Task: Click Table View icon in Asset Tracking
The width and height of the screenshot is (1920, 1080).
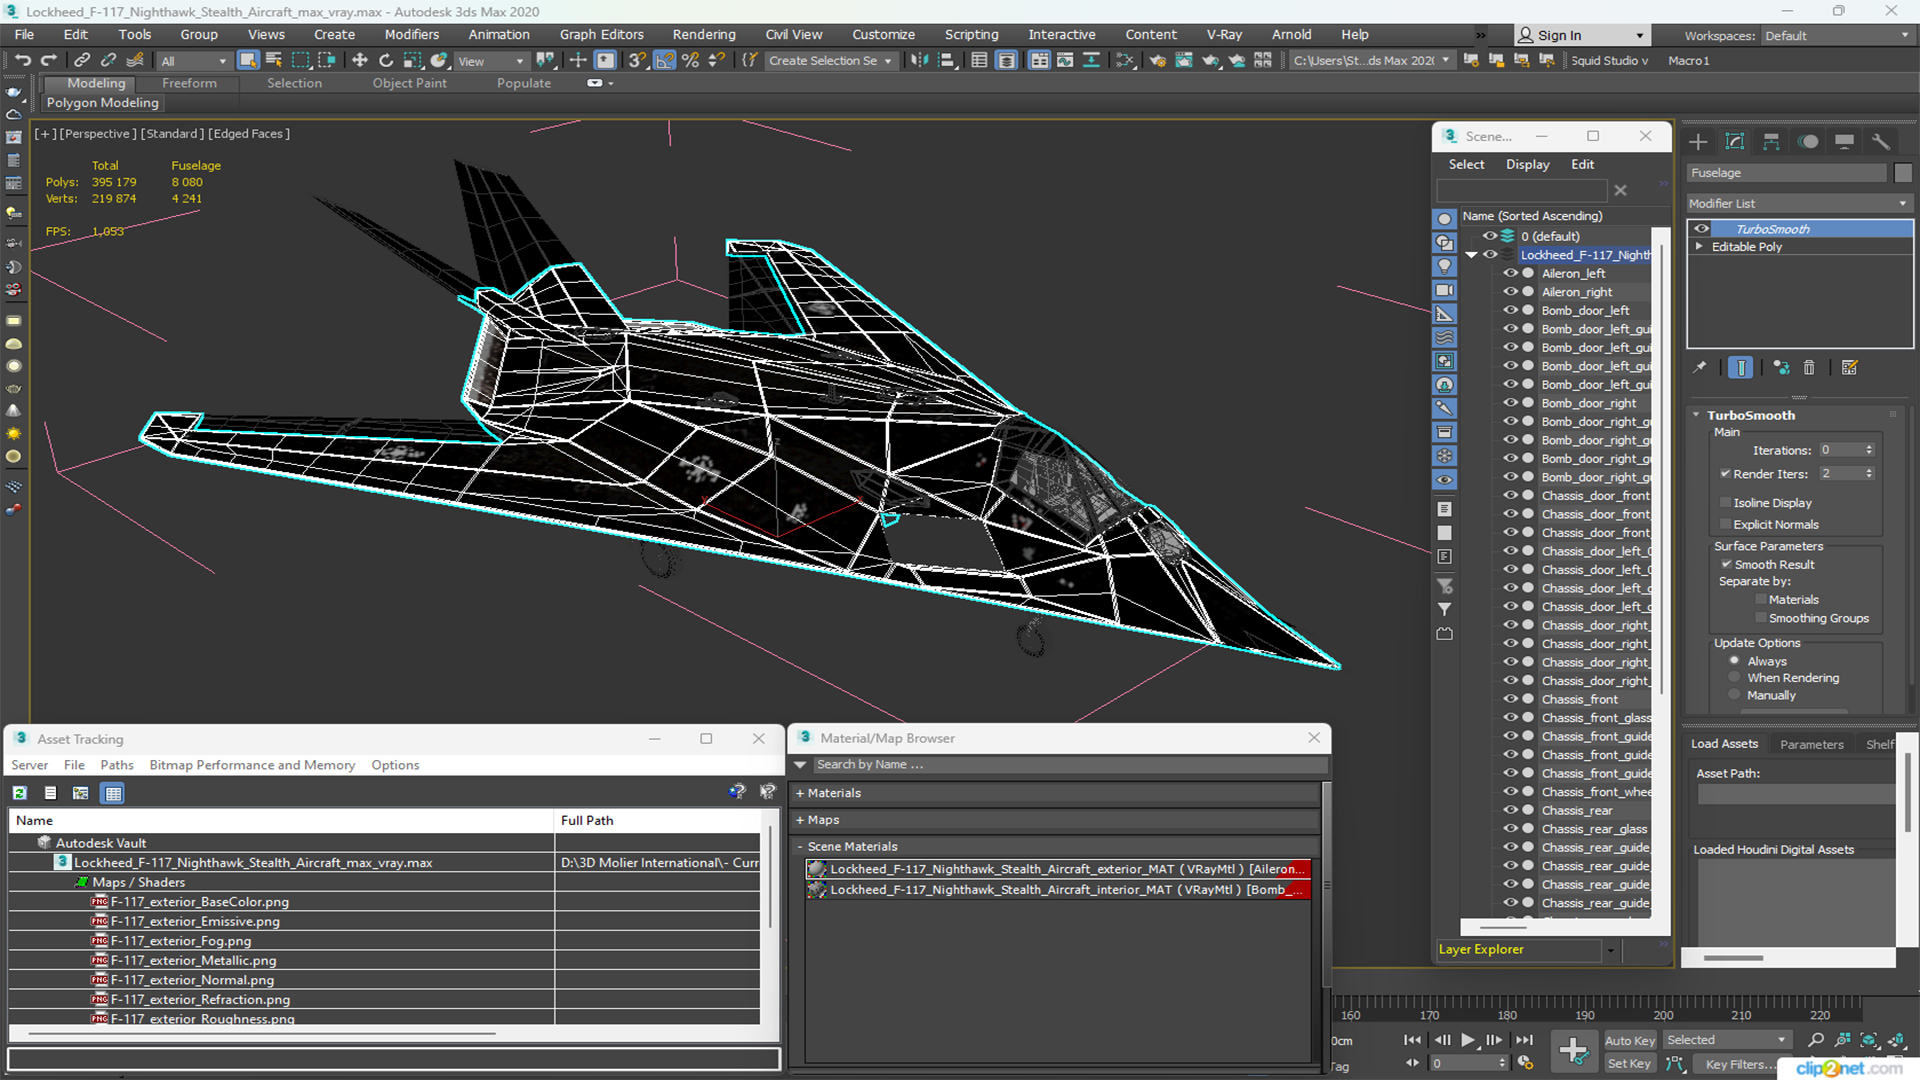Action: [x=113, y=793]
